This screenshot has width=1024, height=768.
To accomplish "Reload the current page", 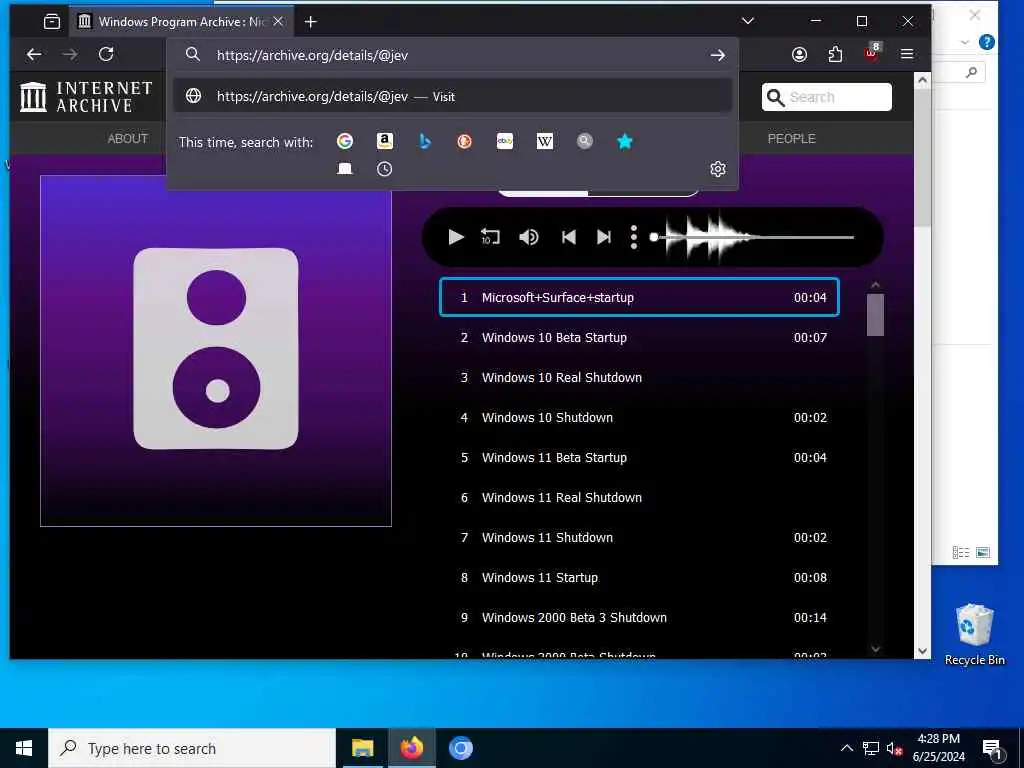I will pos(106,54).
